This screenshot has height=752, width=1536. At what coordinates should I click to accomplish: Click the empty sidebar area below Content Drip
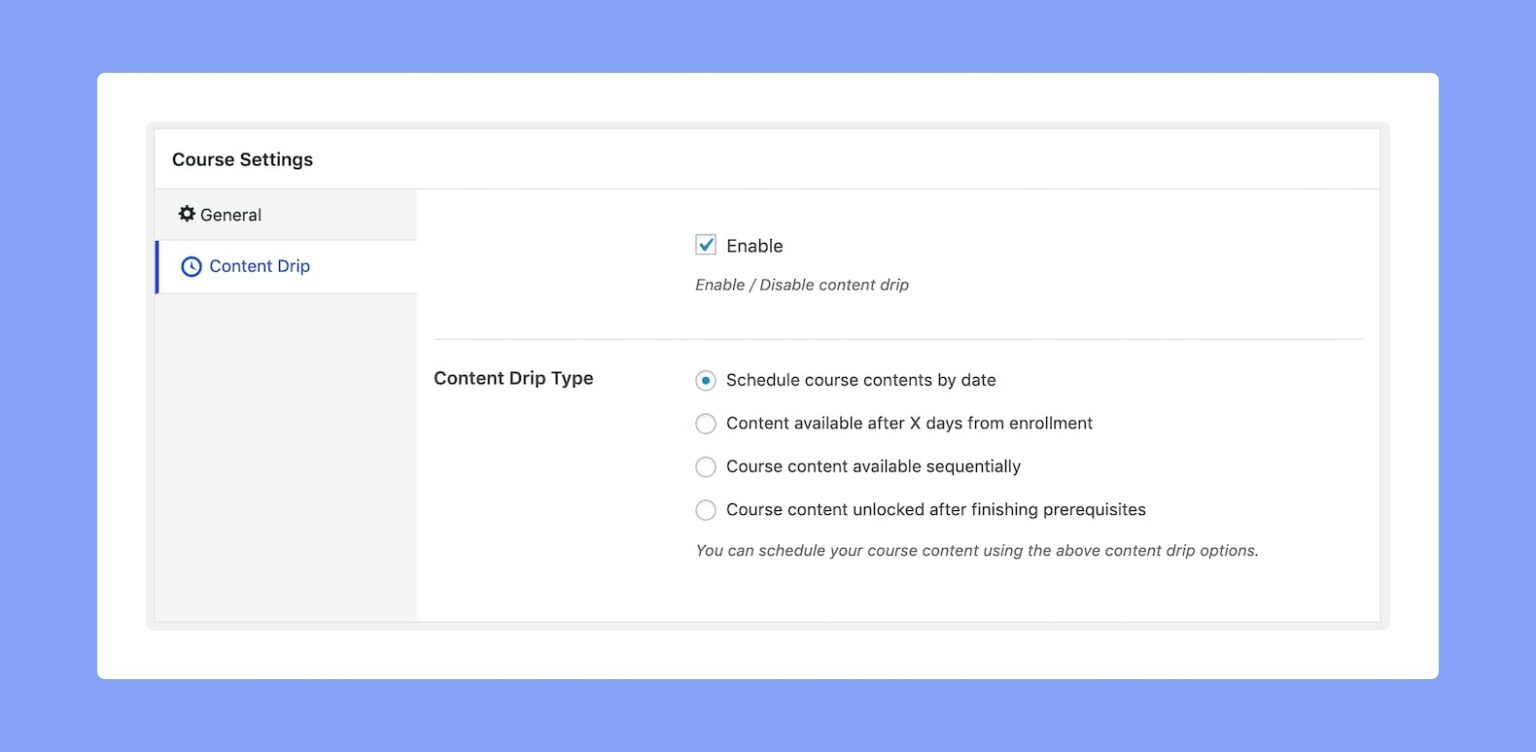285,450
